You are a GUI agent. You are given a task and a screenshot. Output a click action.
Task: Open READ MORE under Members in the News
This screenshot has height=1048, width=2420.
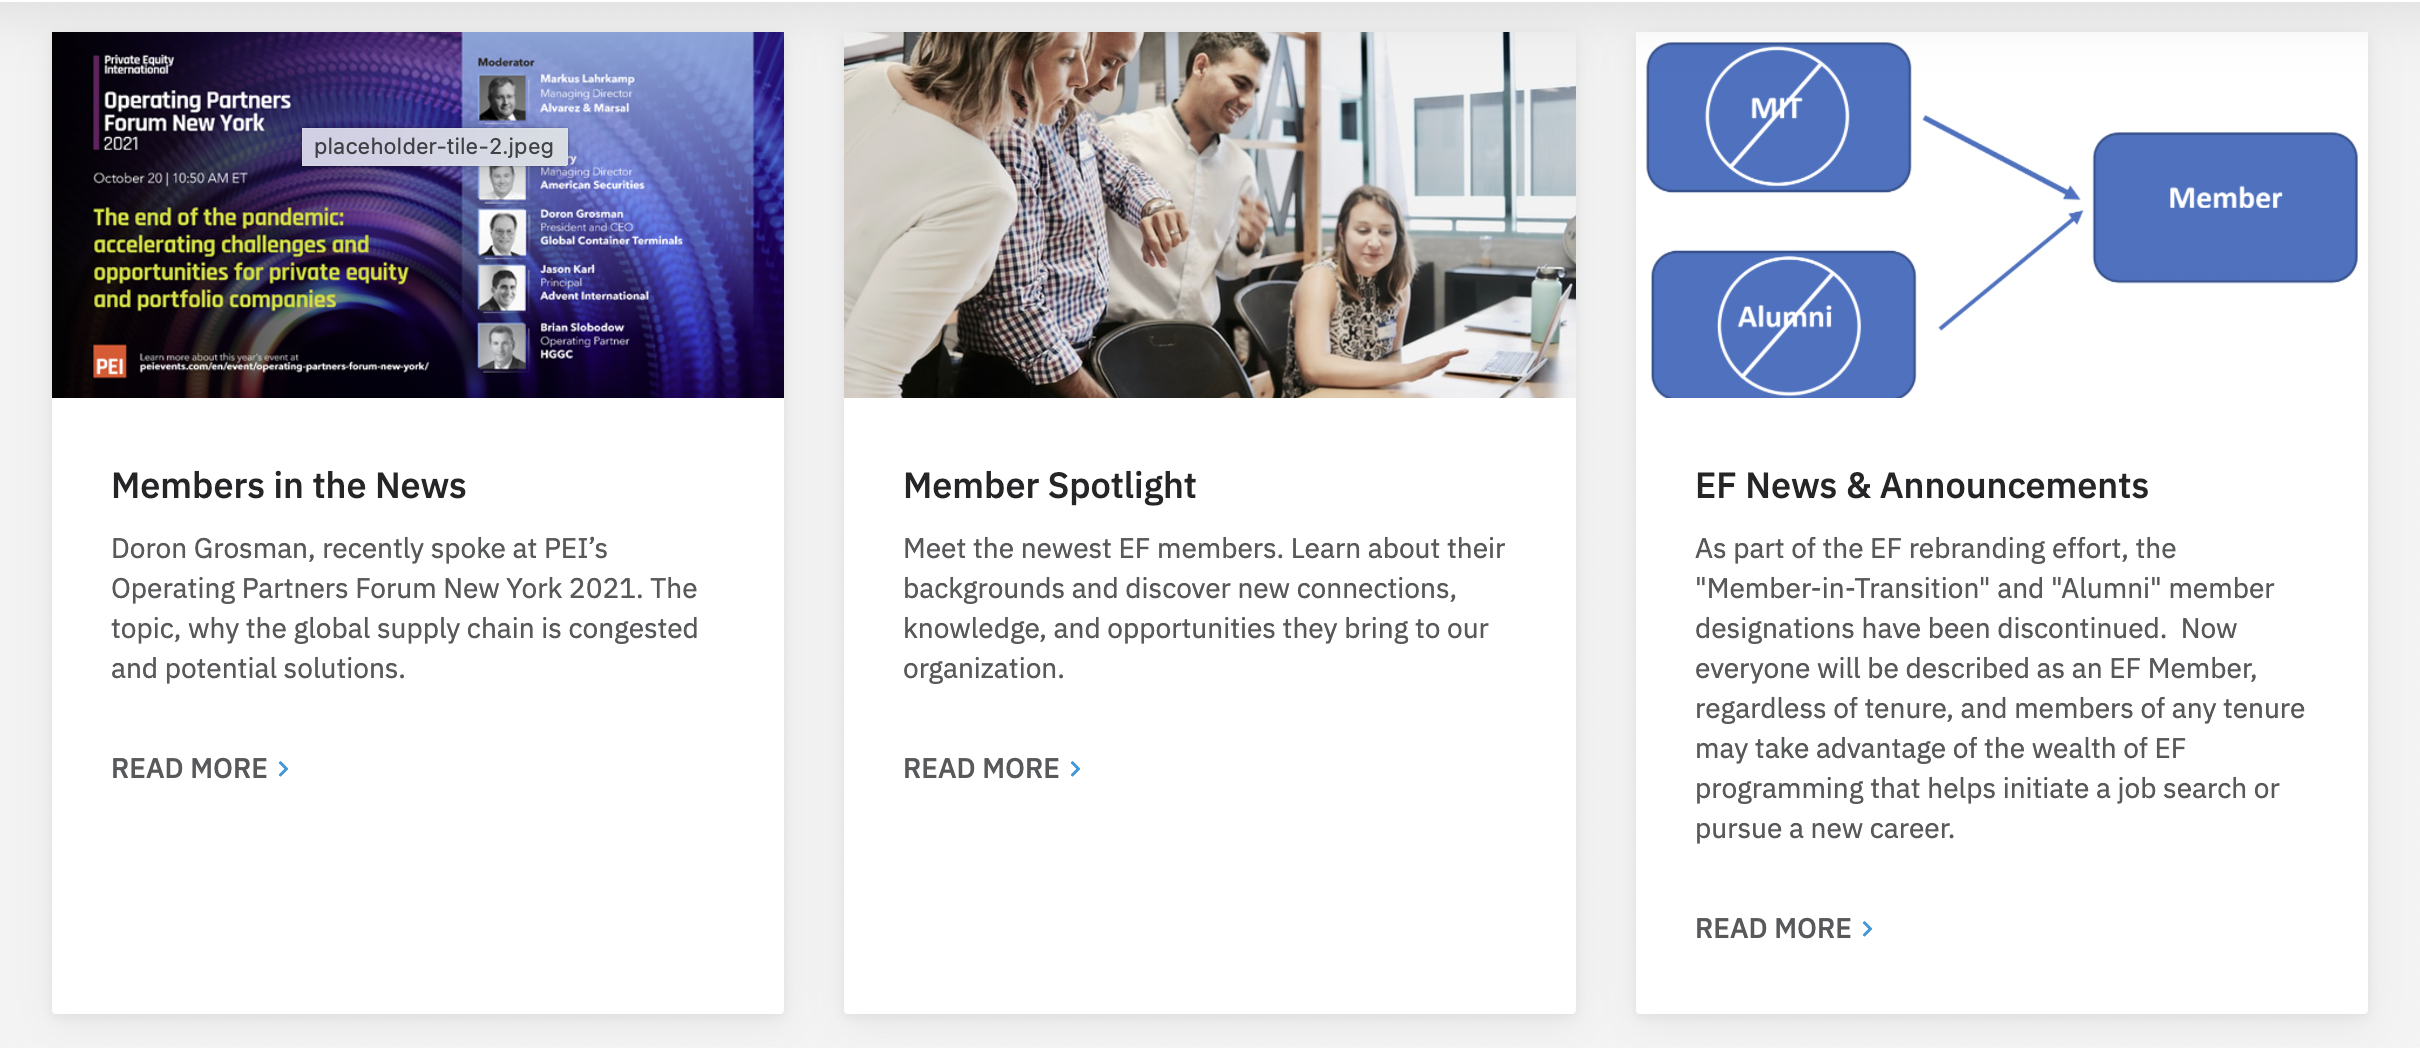190,769
